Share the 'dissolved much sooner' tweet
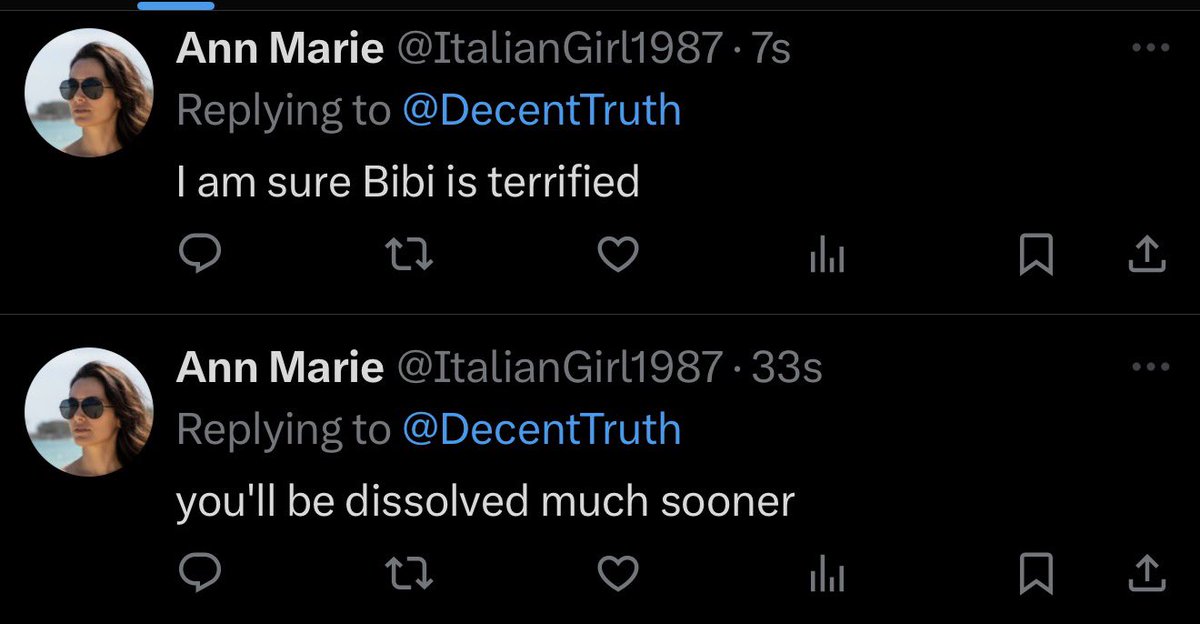 click(1147, 573)
